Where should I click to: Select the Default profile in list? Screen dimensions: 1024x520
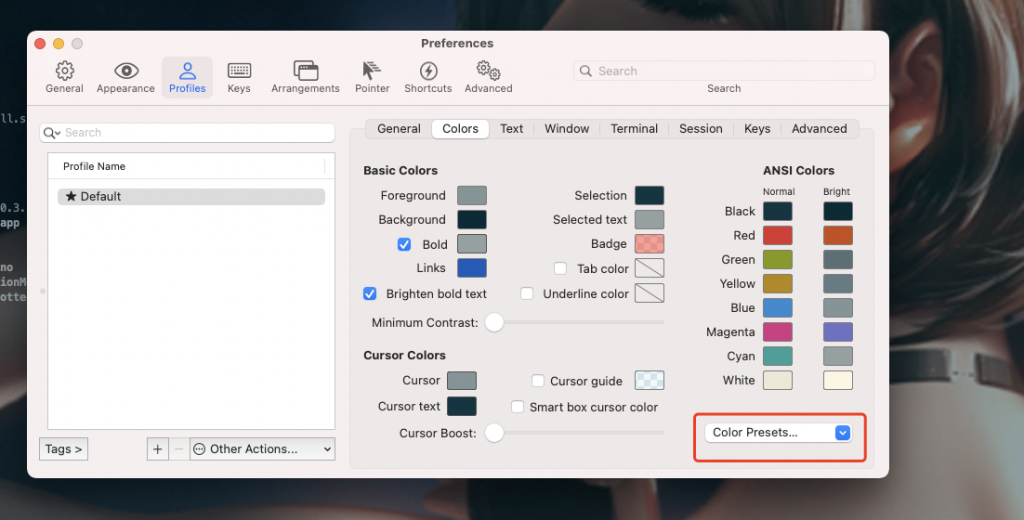191,197
